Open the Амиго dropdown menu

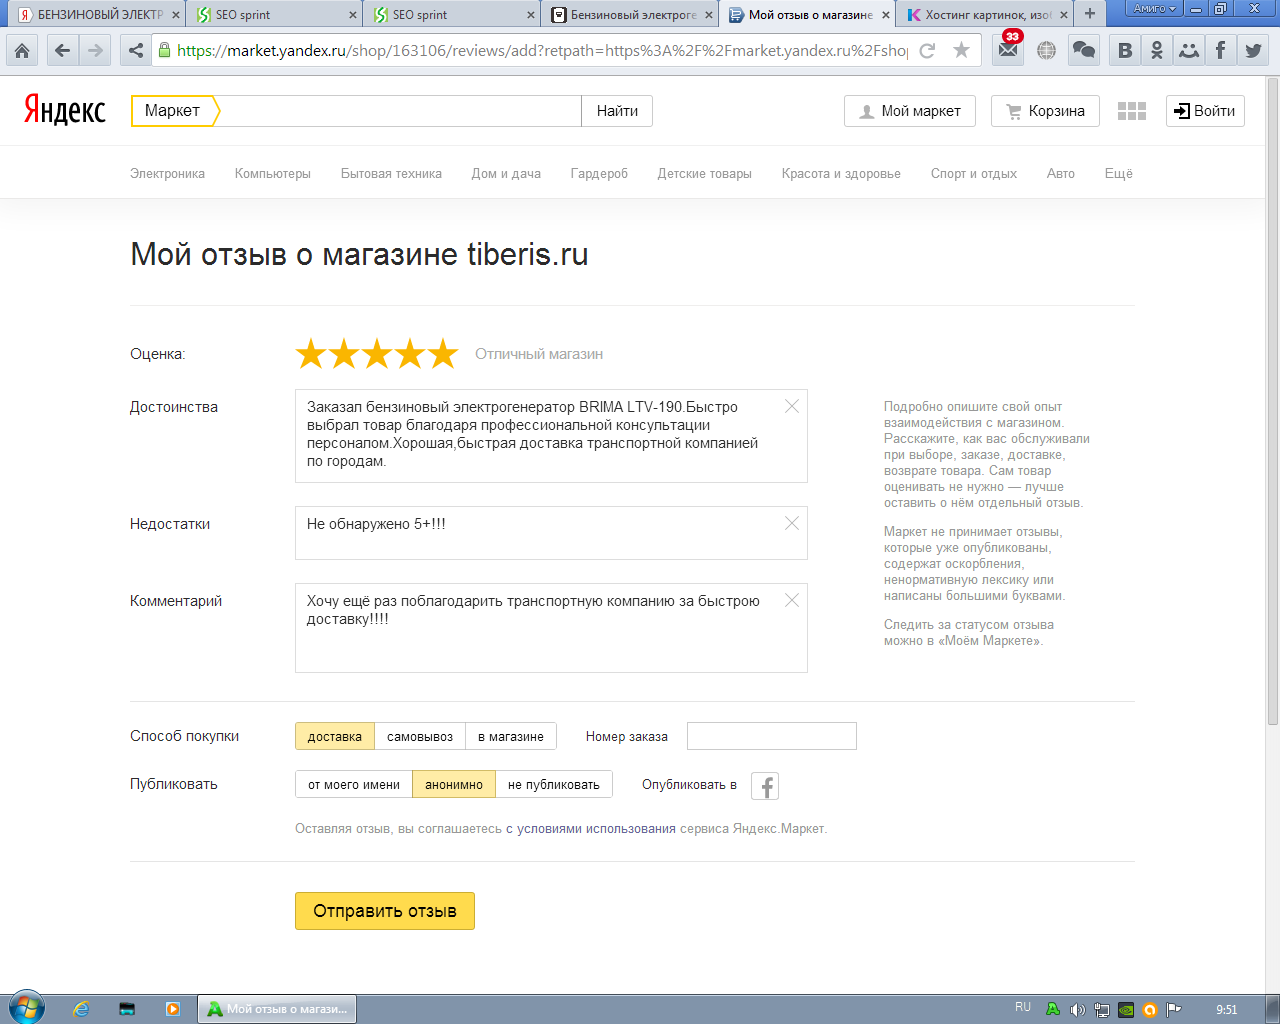coord(1154,8)
